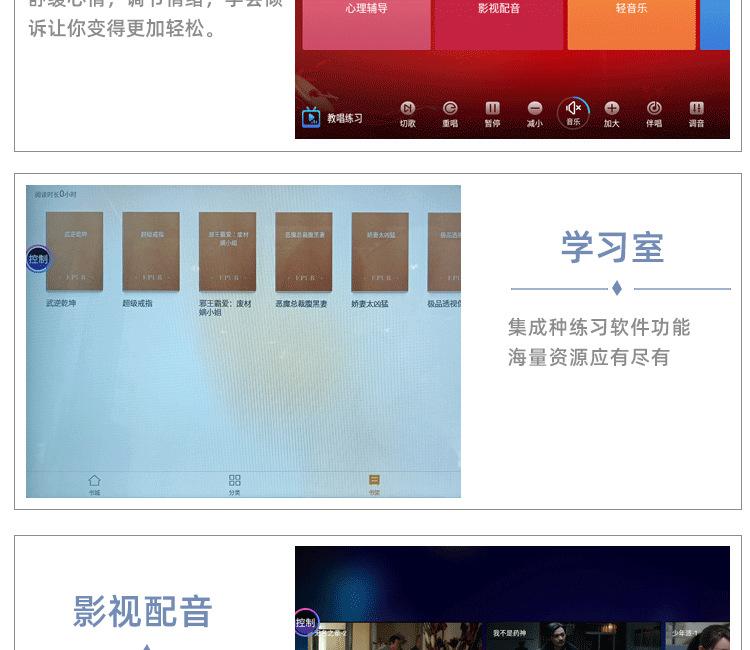This screenshot has height=650, width=750.
Task: Click the 超级戒指 title text
Action: tap(137, 303)
